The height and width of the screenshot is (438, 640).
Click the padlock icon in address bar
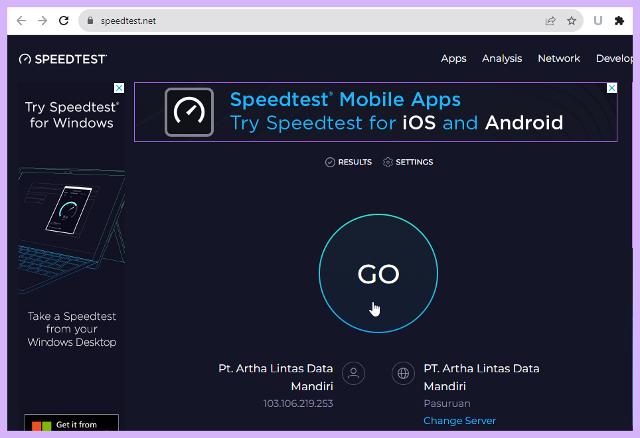[x=91, y=20]
